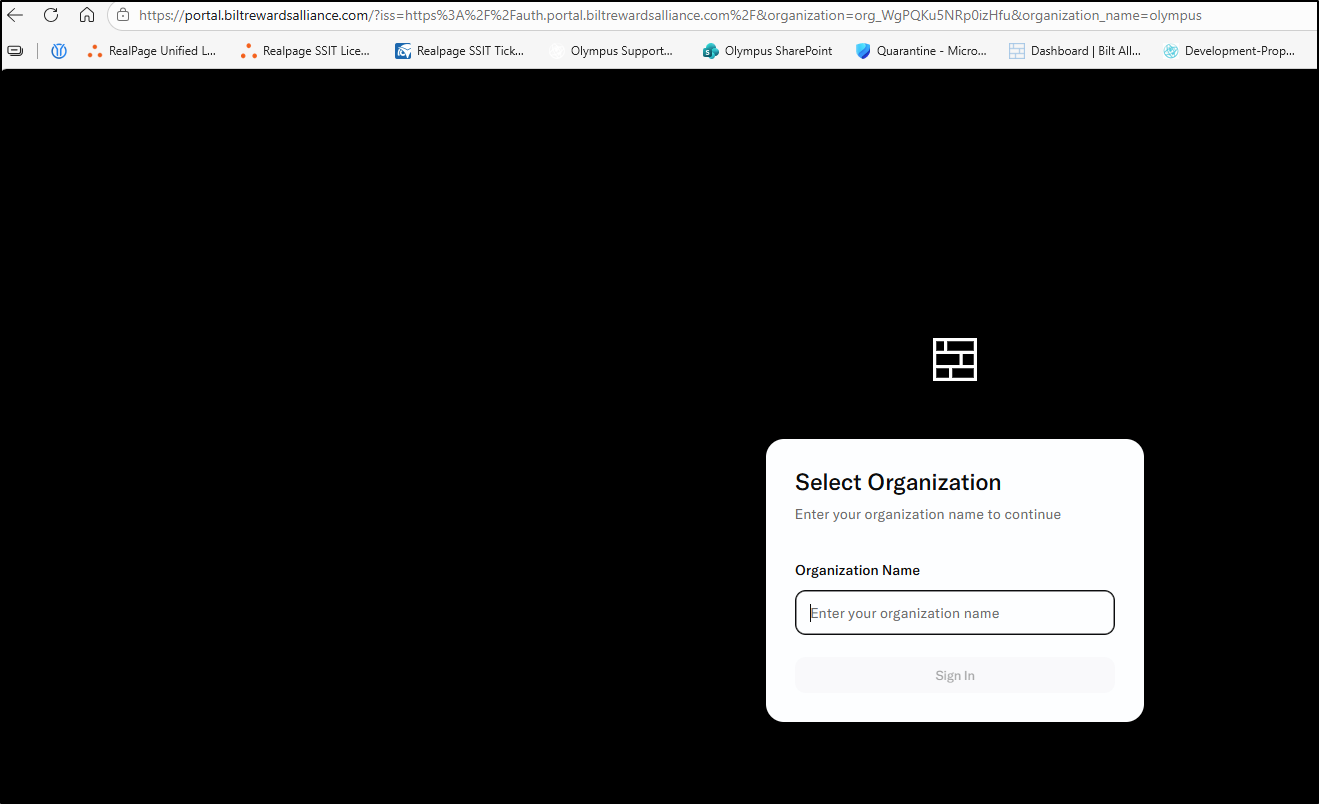The height and width of the screenshot is (804, 1319).
Task: Focus the Organization Name input field
Action: (x=955, y=612)
